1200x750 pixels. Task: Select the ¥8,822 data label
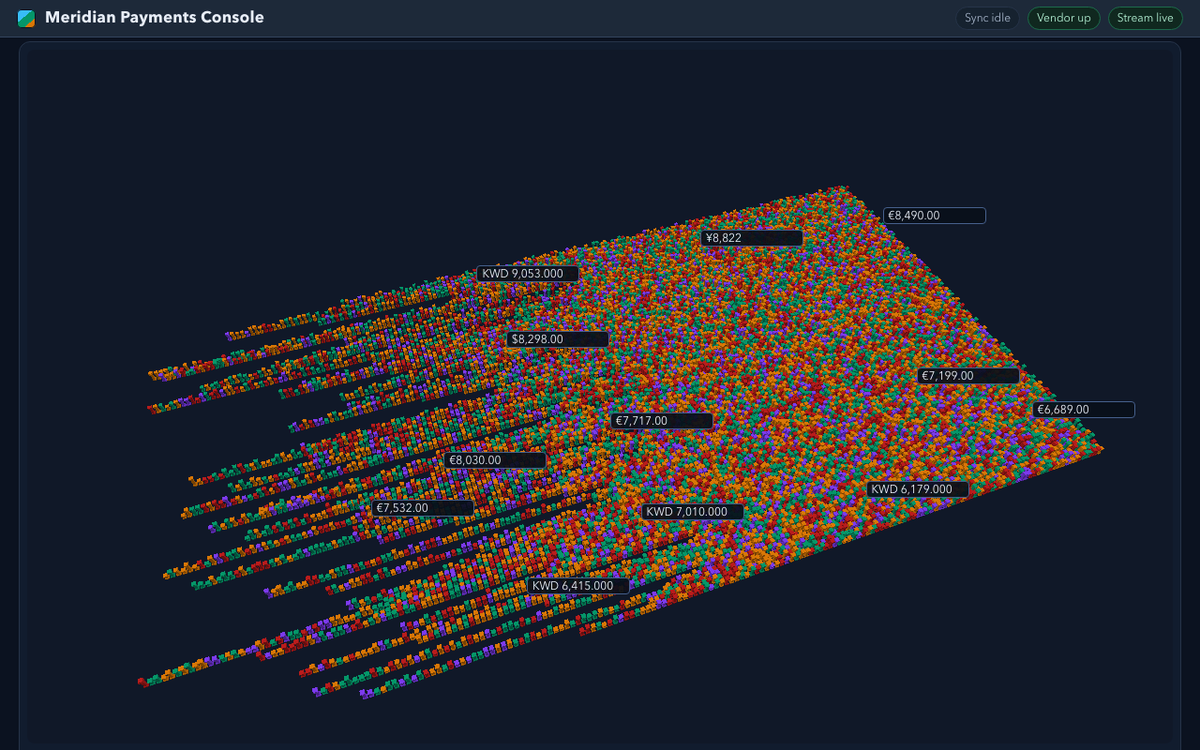pyautogui.click(x=752, y=238)
